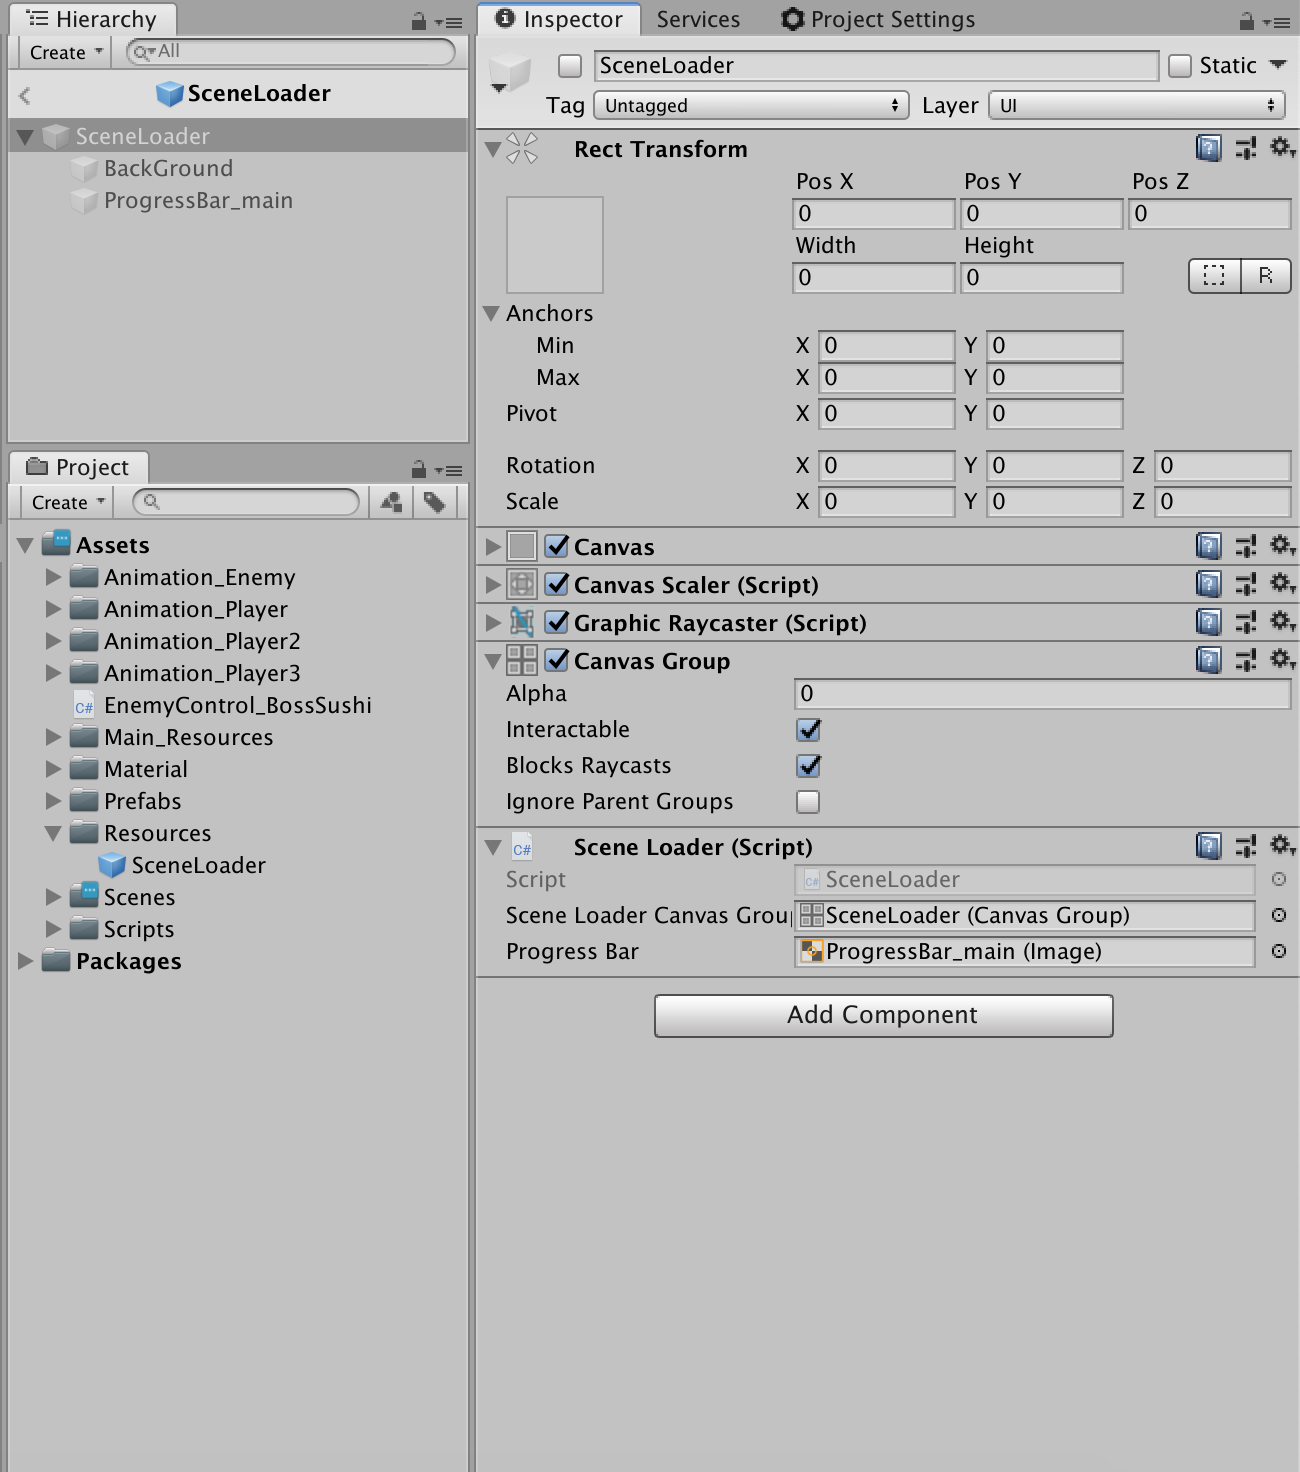Image resolution: width=1300 pixels, height=1472 pixels.
Task: Uncheck the Blocks Raycasts checkbox
Action: point(808,766)
